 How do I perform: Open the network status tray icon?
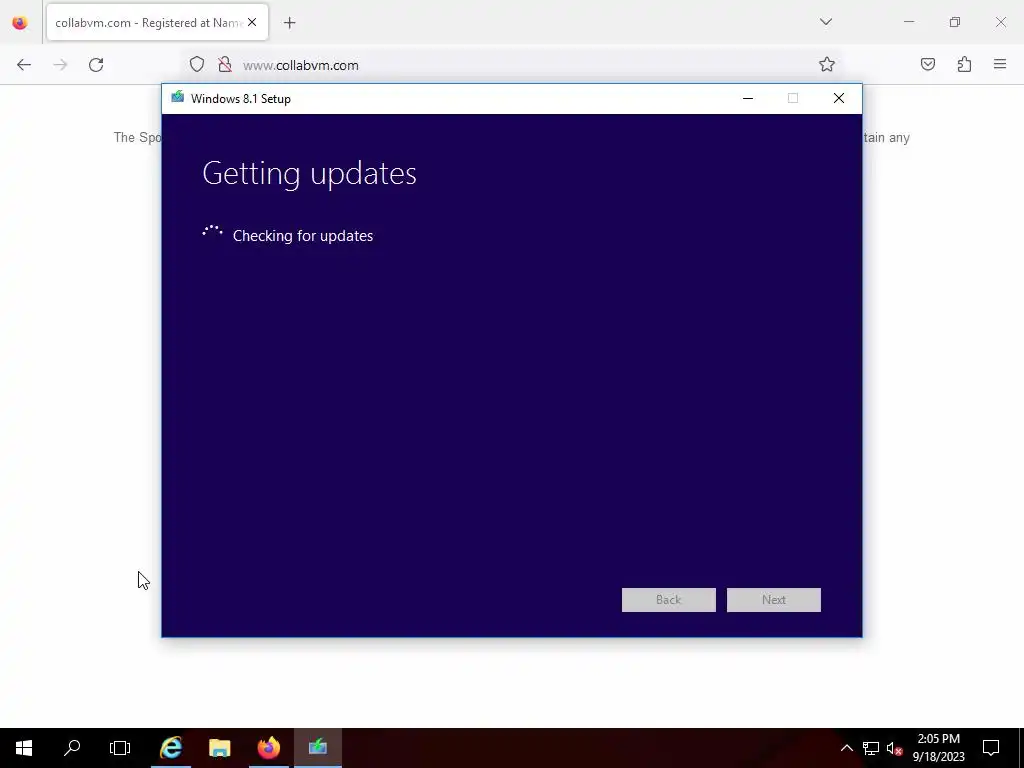pyautogui.click(x=871, y=748)
